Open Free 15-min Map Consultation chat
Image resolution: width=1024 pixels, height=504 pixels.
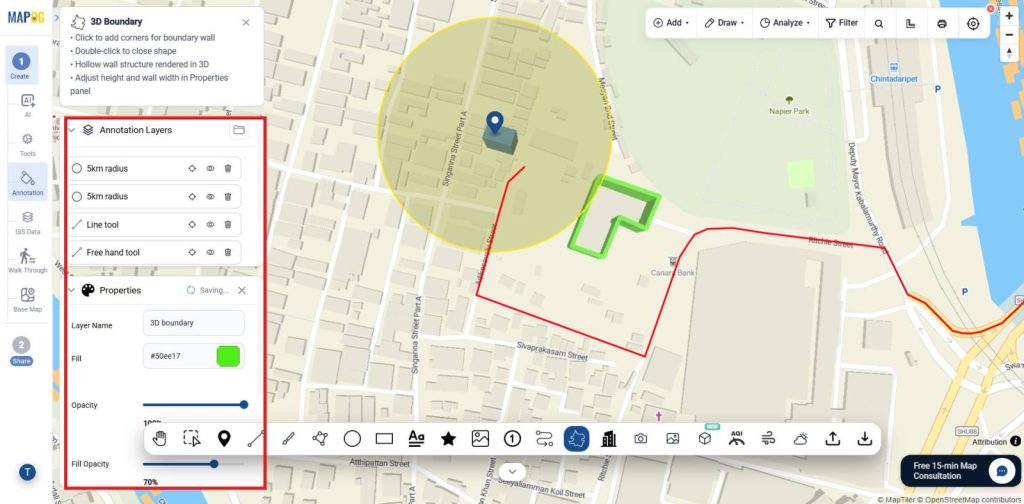(x=960, y=471)
